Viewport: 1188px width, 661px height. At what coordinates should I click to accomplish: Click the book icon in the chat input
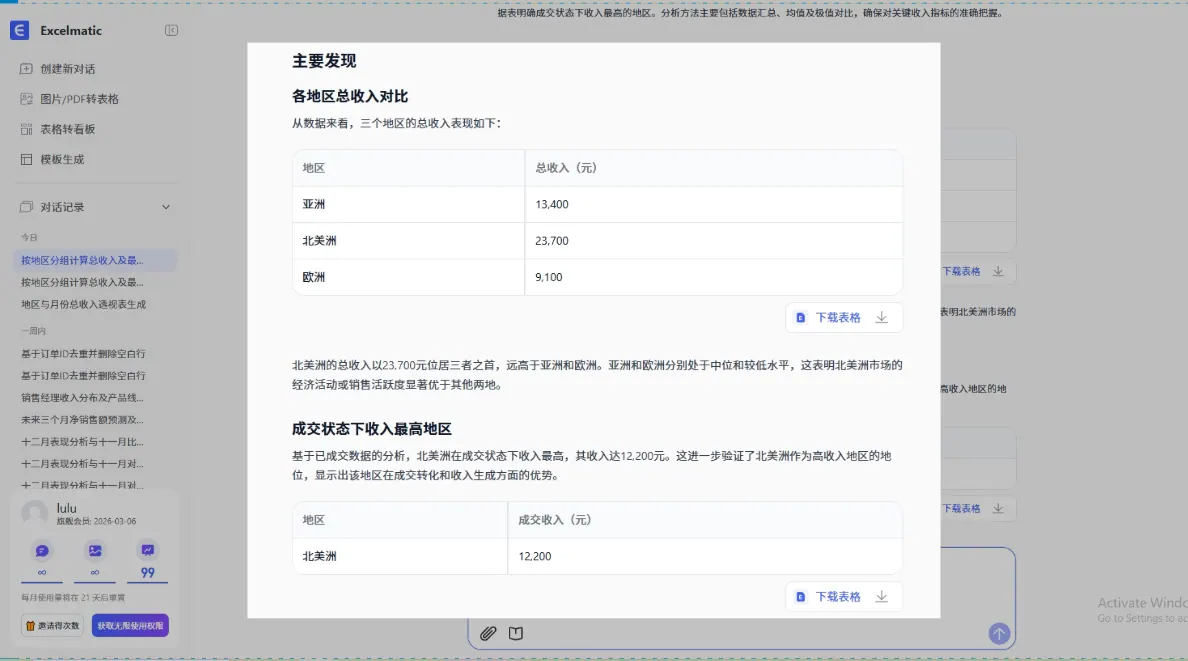(516, 633)
